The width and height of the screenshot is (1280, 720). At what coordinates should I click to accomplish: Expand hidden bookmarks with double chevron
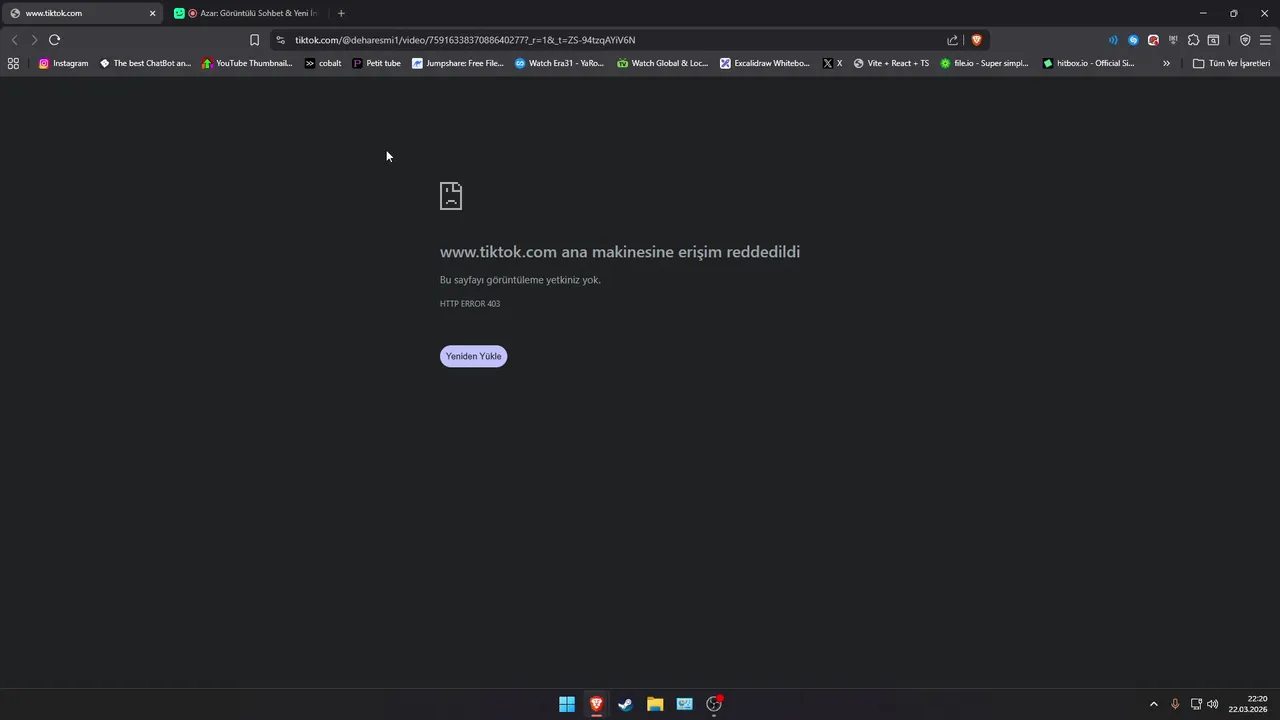1166,63
